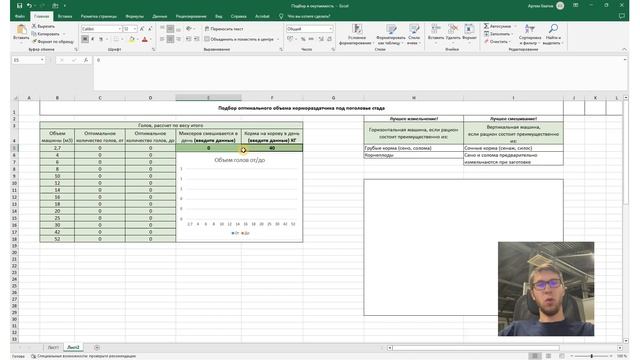Open Cell Styles (Стили ячеек)
The height and width of the screenshot is (360, 640).
[414, 35]
